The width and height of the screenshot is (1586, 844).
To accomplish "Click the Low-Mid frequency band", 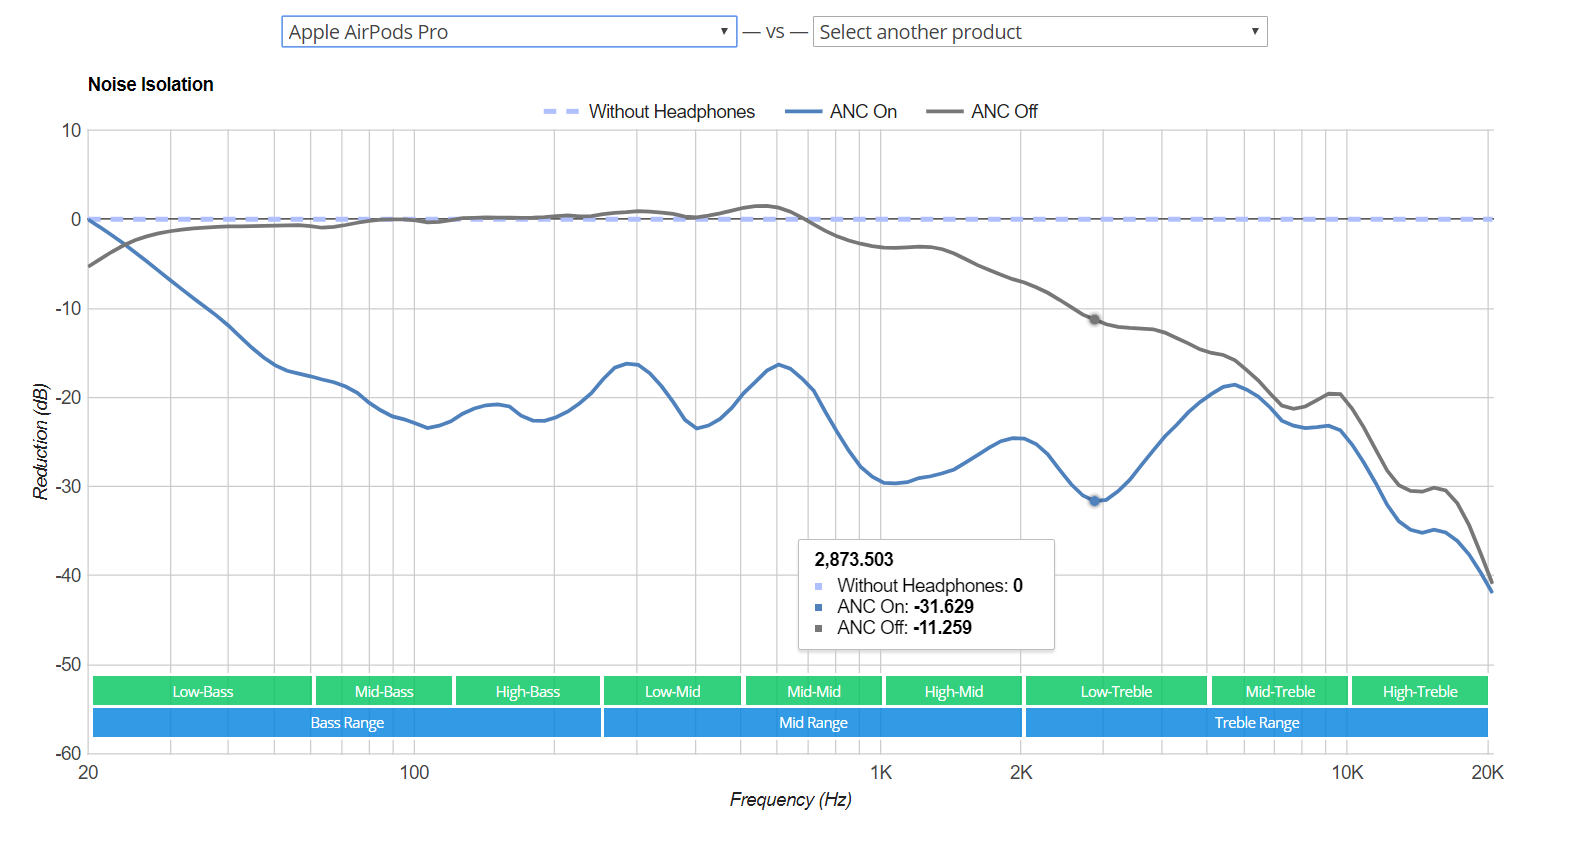I will click(673, 691).
